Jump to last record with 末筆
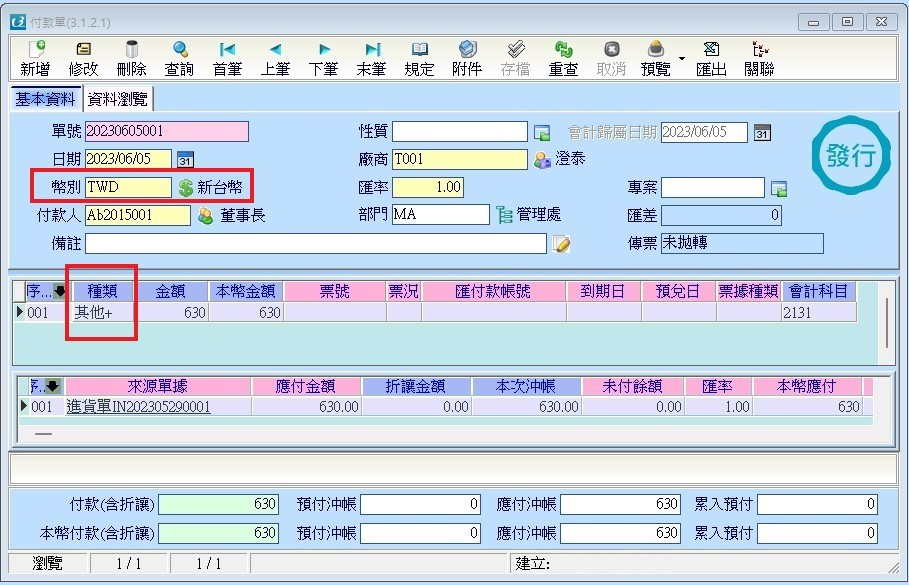 tap(372, 59)
